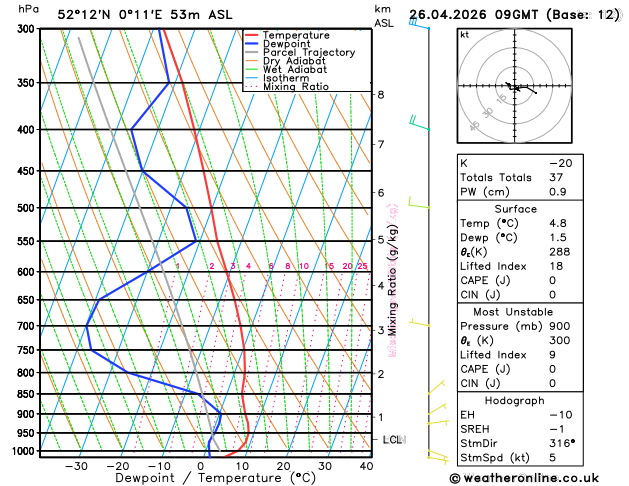Click the 700 pressure level label
The height and width of the screenshot is (486, 629).
pyautogui.click(x=28, y=326)
